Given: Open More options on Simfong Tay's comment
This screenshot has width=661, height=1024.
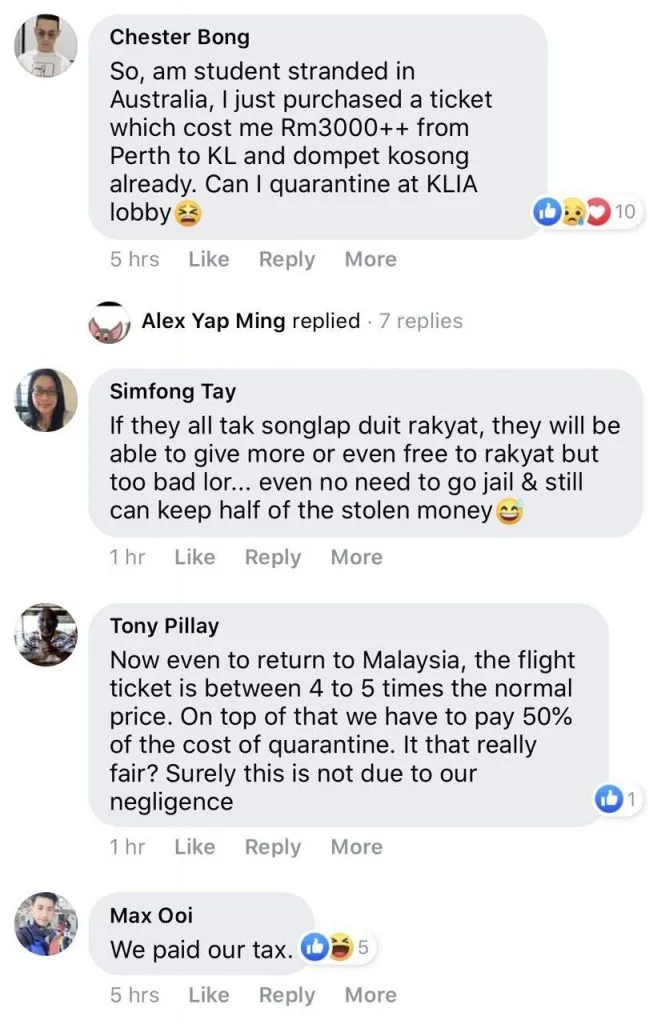Looking at the screenshot, I should 356,557.
